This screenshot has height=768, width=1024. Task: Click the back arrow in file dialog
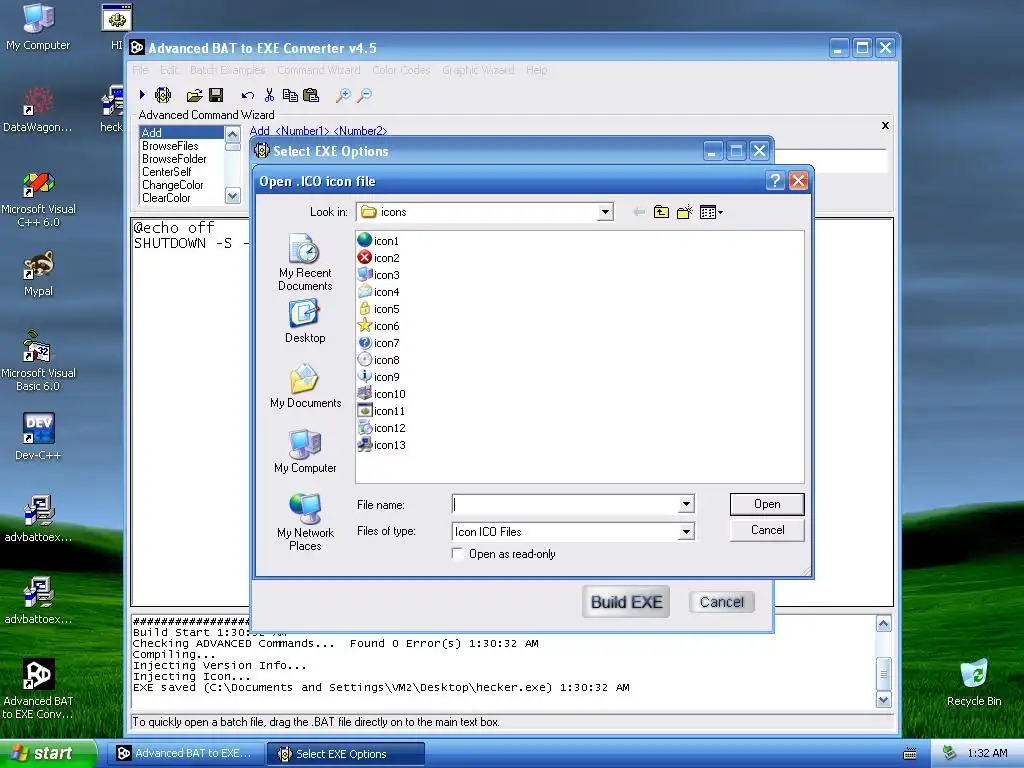639,212
